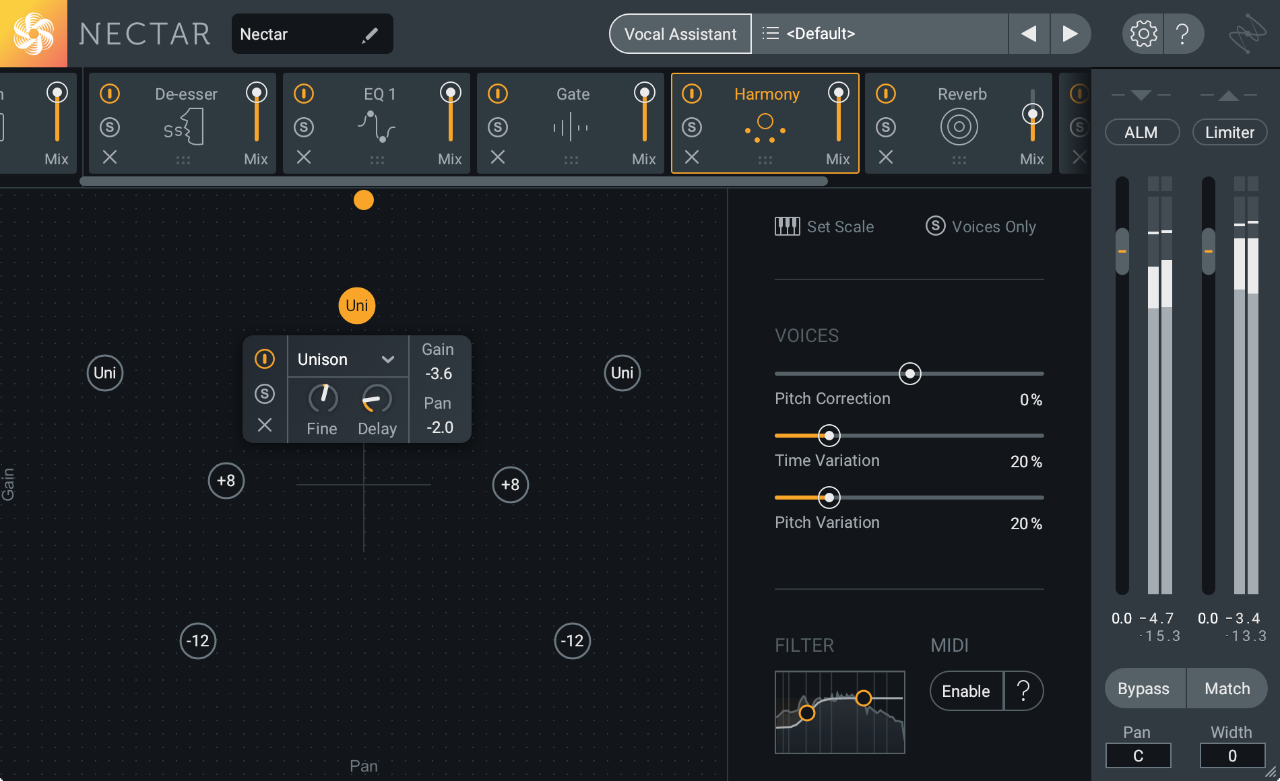Solo the selected Unison voice in popup

[265, 393]
